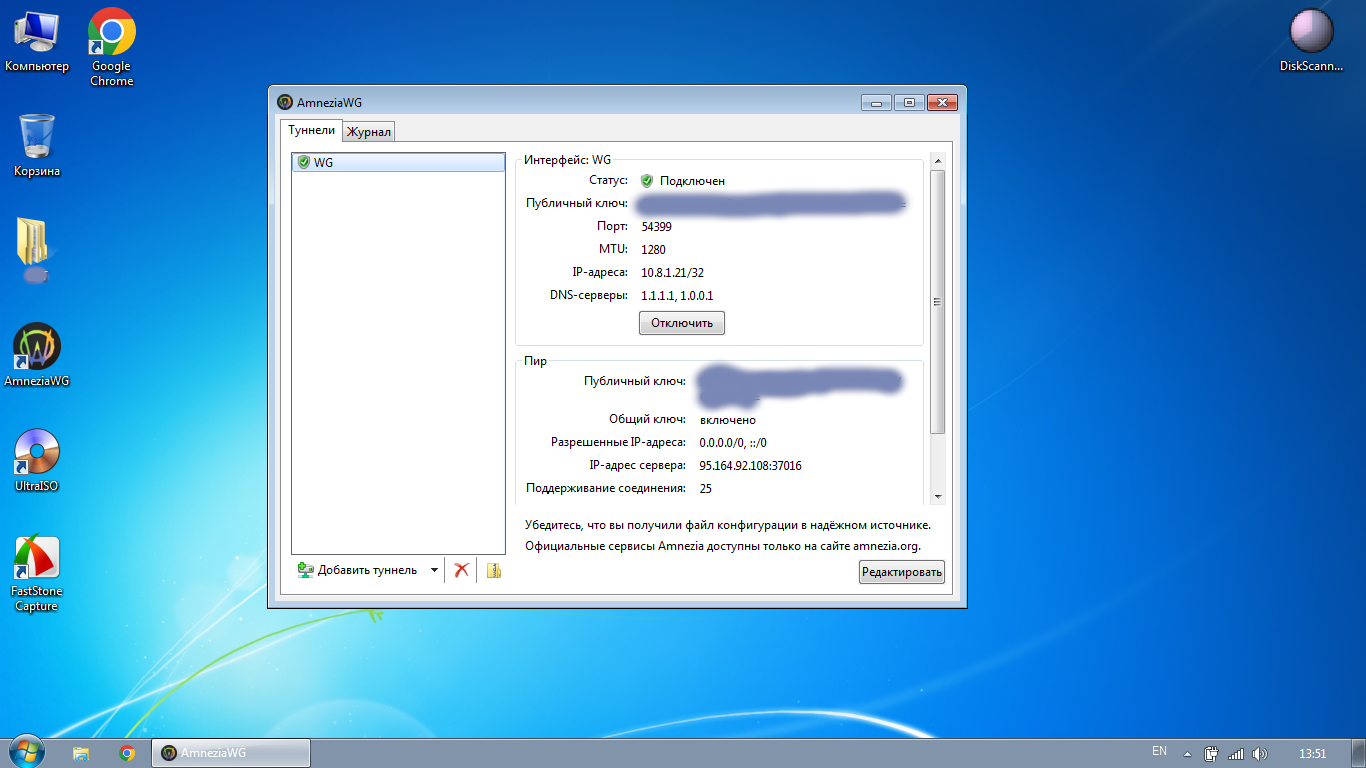Click the red X delete tunnel icon

[x=461, y=570]
